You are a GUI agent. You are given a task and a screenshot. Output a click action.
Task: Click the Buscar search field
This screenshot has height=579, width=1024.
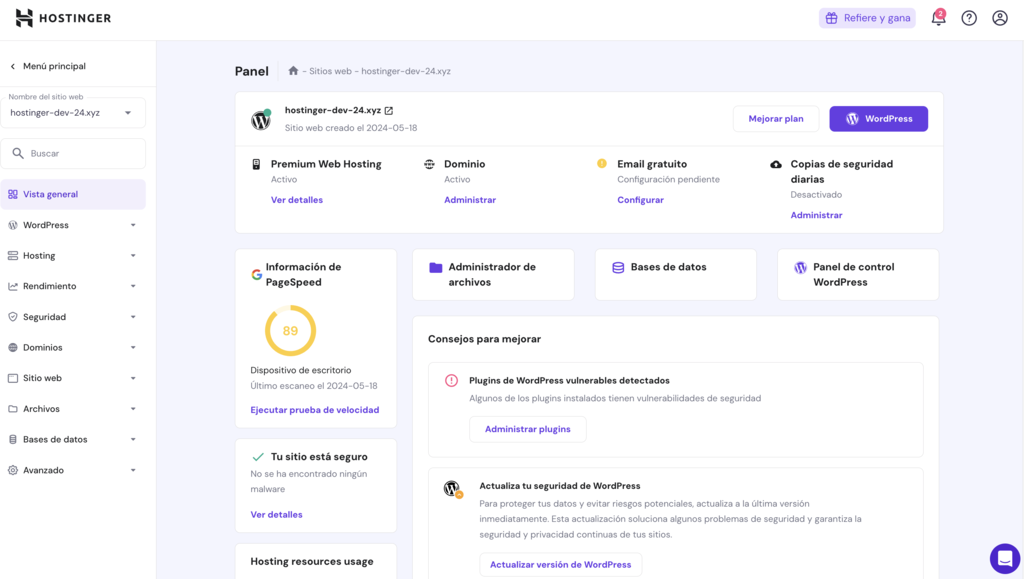pos(74,153)
